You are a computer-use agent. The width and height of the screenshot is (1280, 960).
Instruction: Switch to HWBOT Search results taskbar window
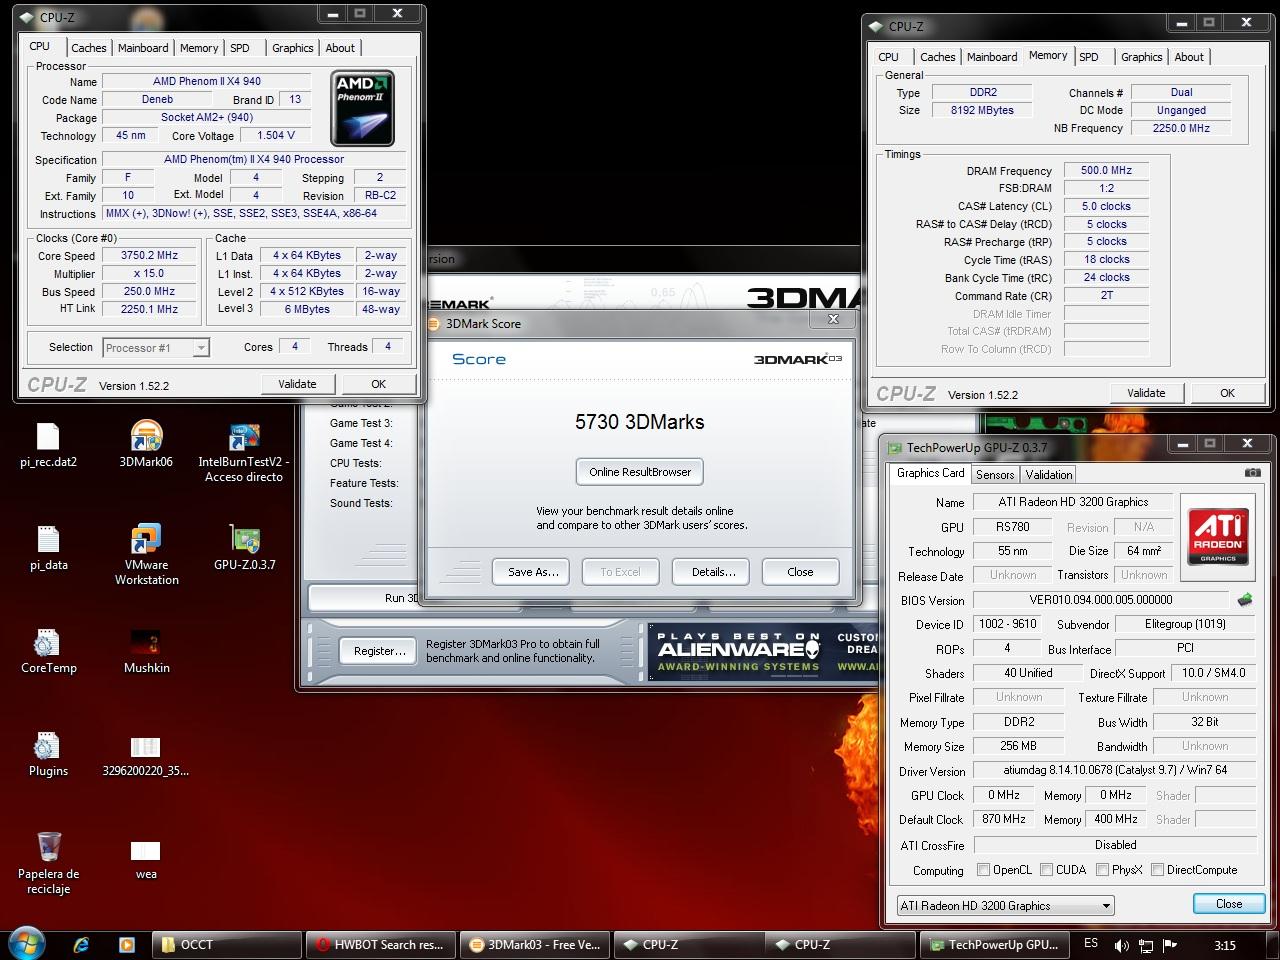point(381,944)
